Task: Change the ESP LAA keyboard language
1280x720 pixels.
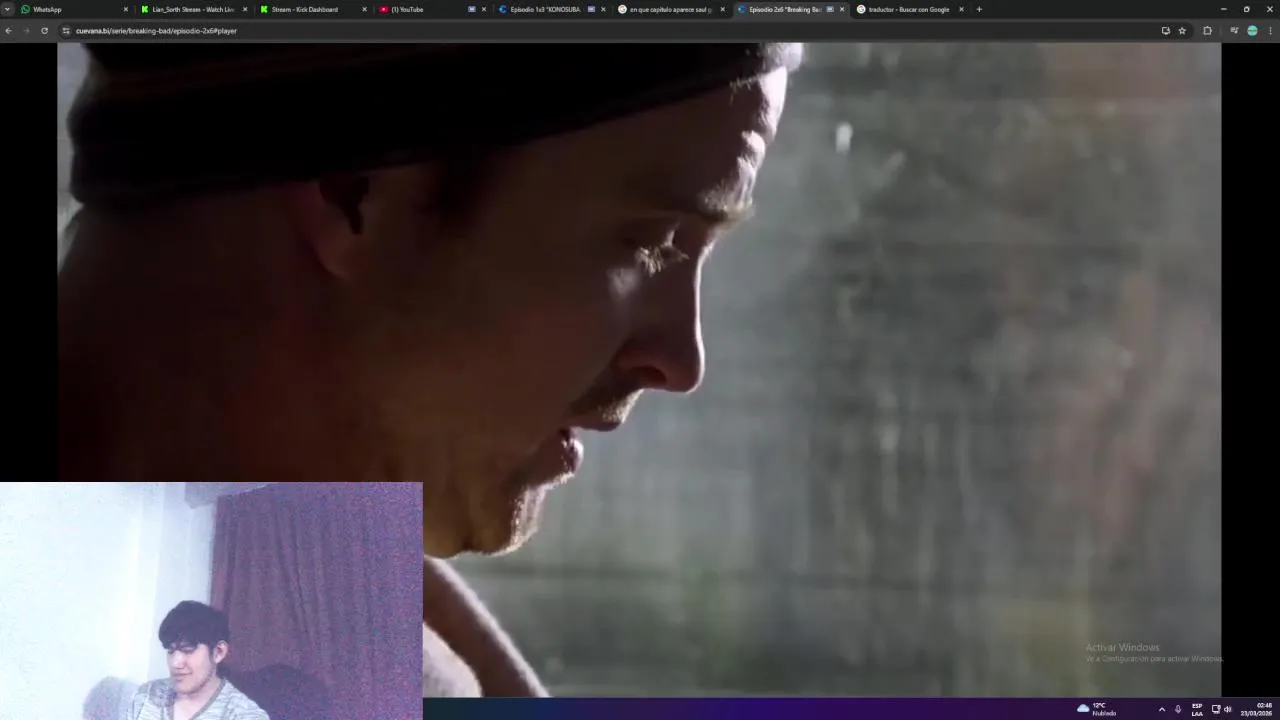Action: click(x=1197, y=709)
